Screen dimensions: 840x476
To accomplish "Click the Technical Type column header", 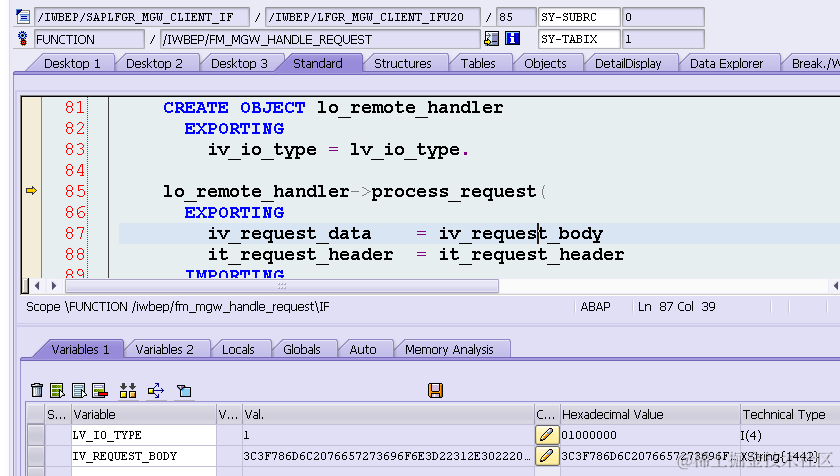I will click(x=790, y=414).
